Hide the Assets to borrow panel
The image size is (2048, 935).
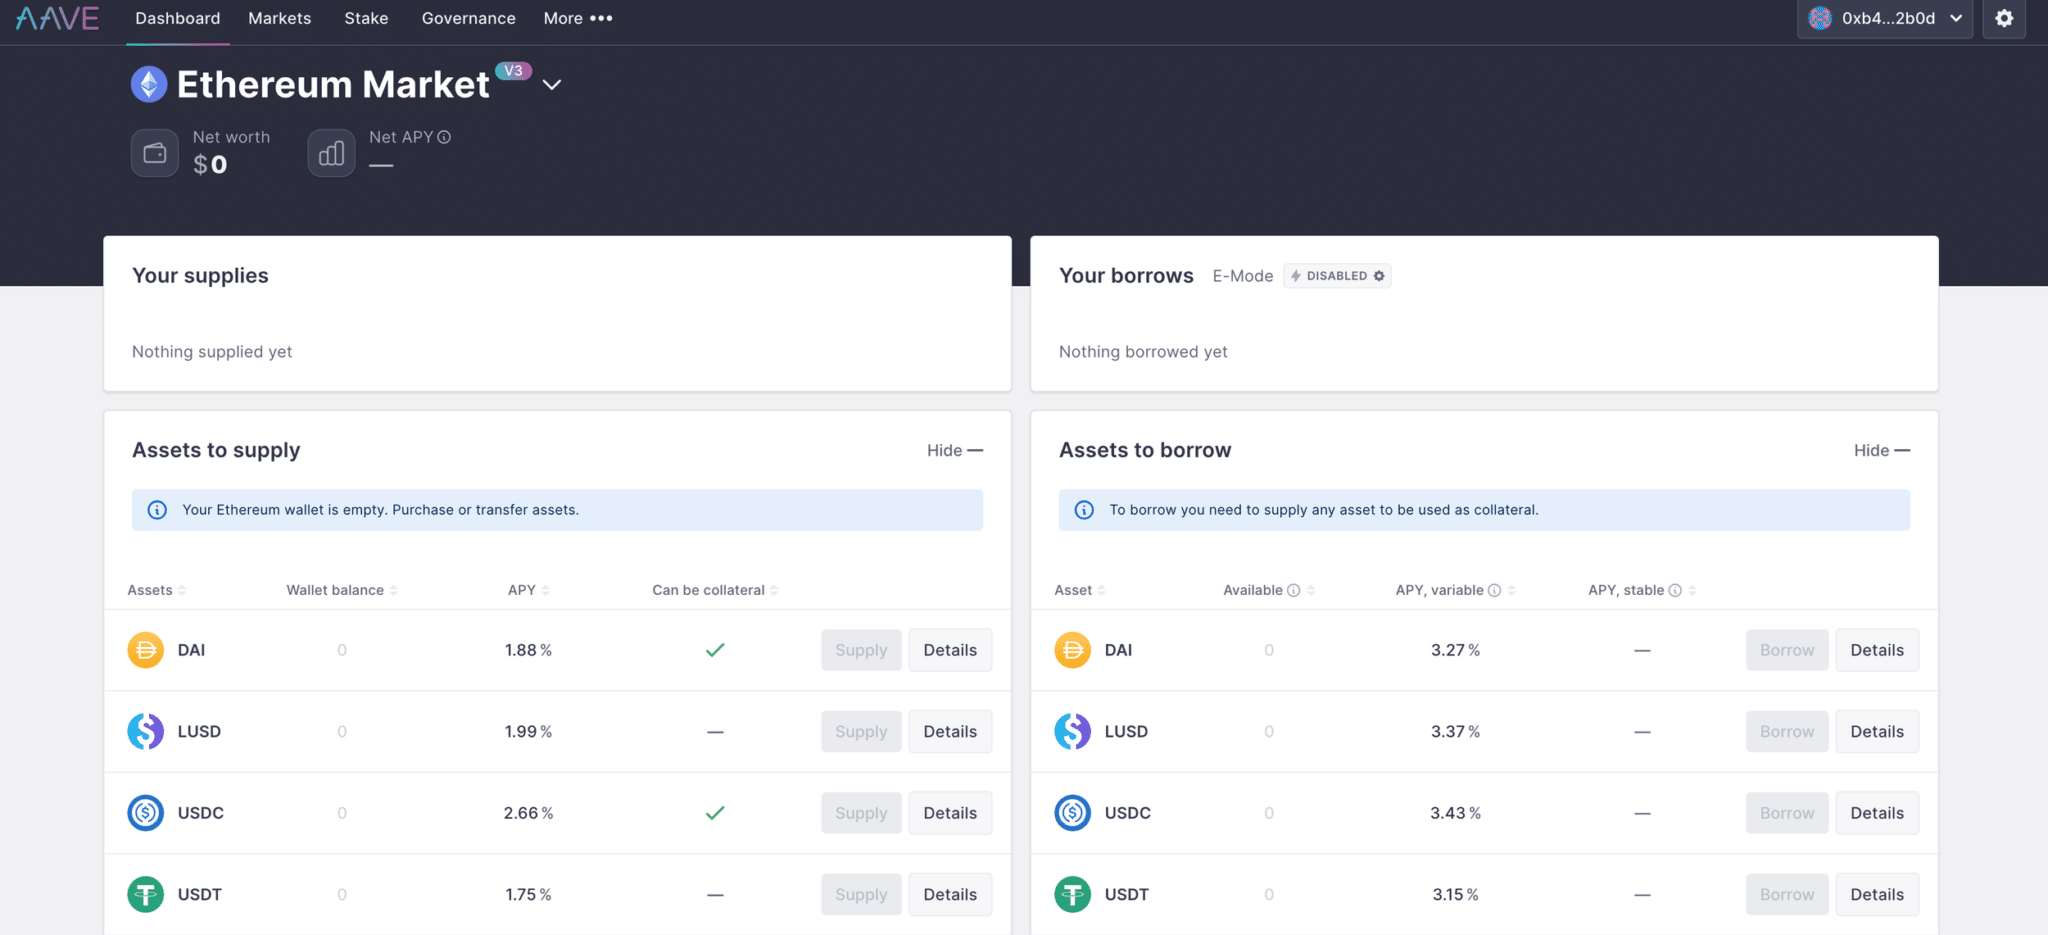pyautogui.click(x=1880, y=450)
